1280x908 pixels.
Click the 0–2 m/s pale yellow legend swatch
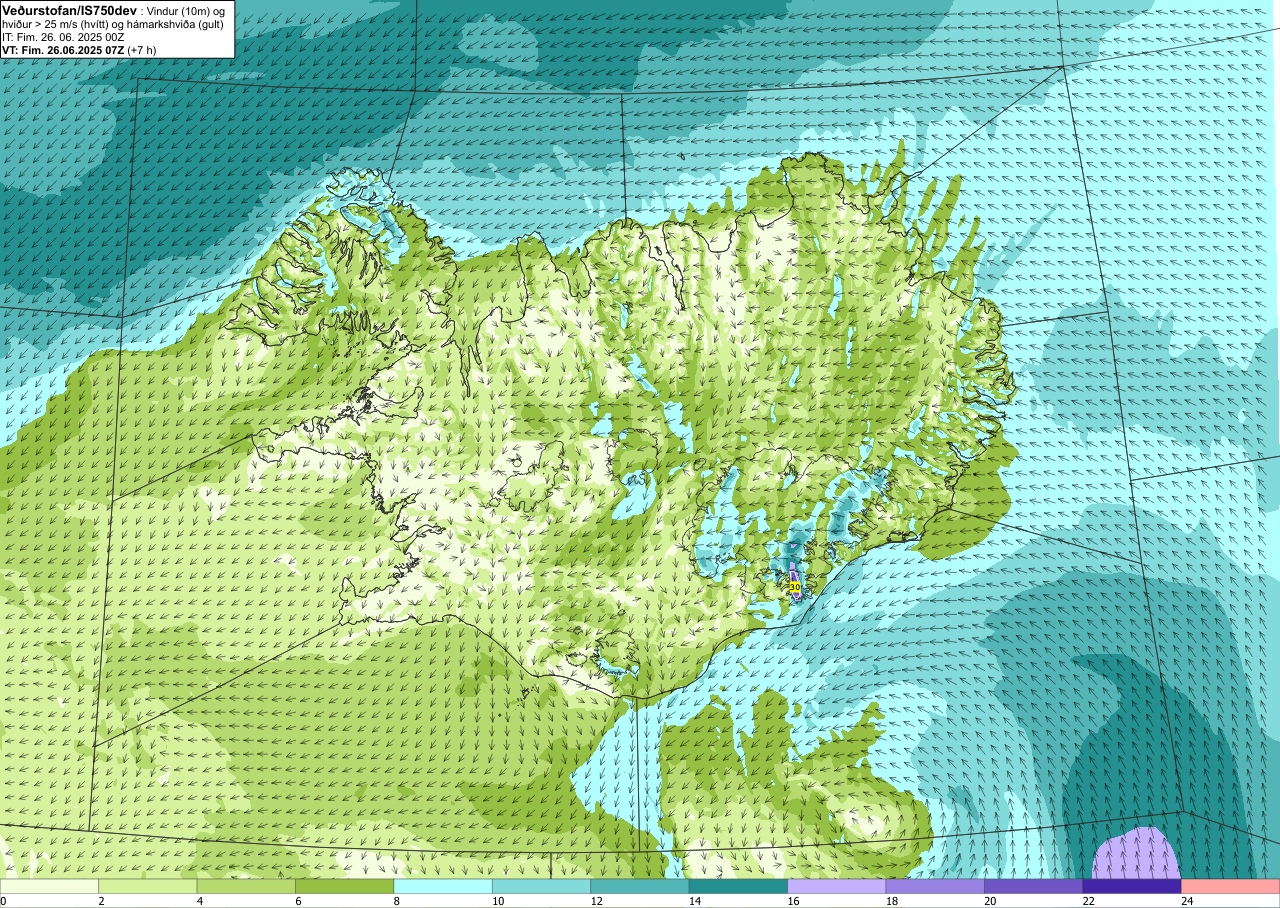pyautogui.click(x=49, y=886)
